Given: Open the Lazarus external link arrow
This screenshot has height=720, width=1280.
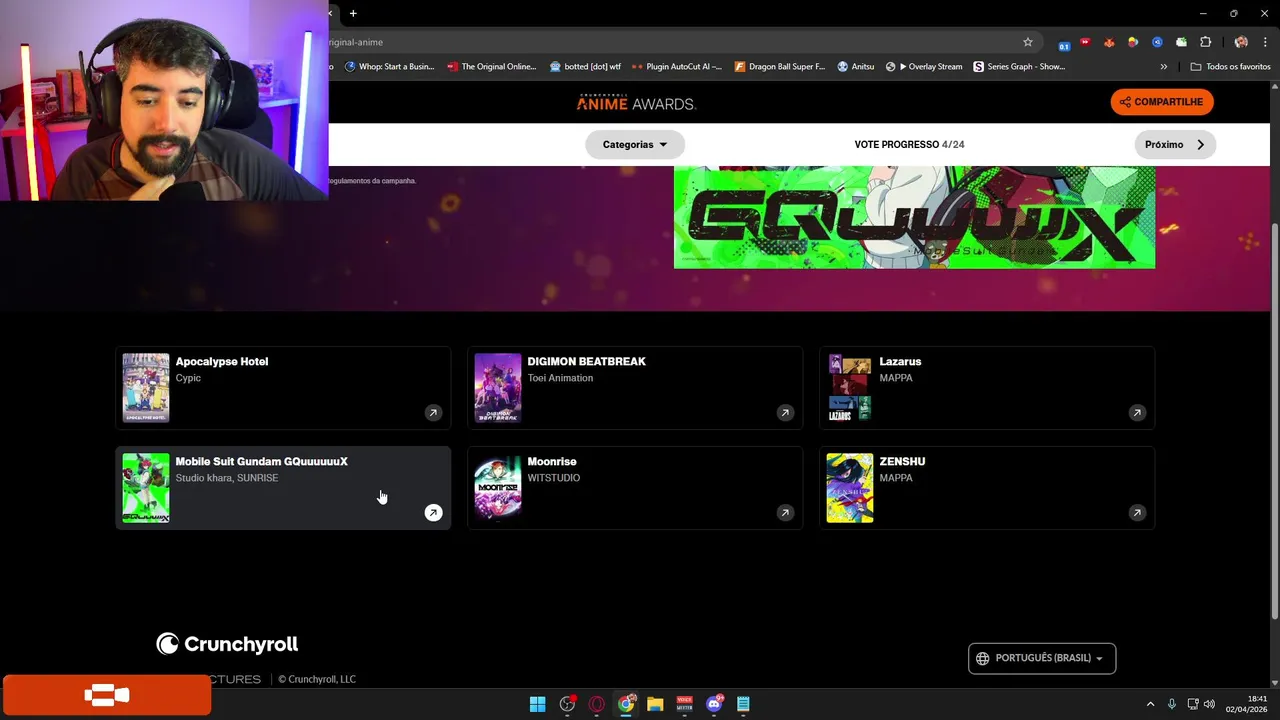Looking at the screenshot, I should (x=1137, y=413).
